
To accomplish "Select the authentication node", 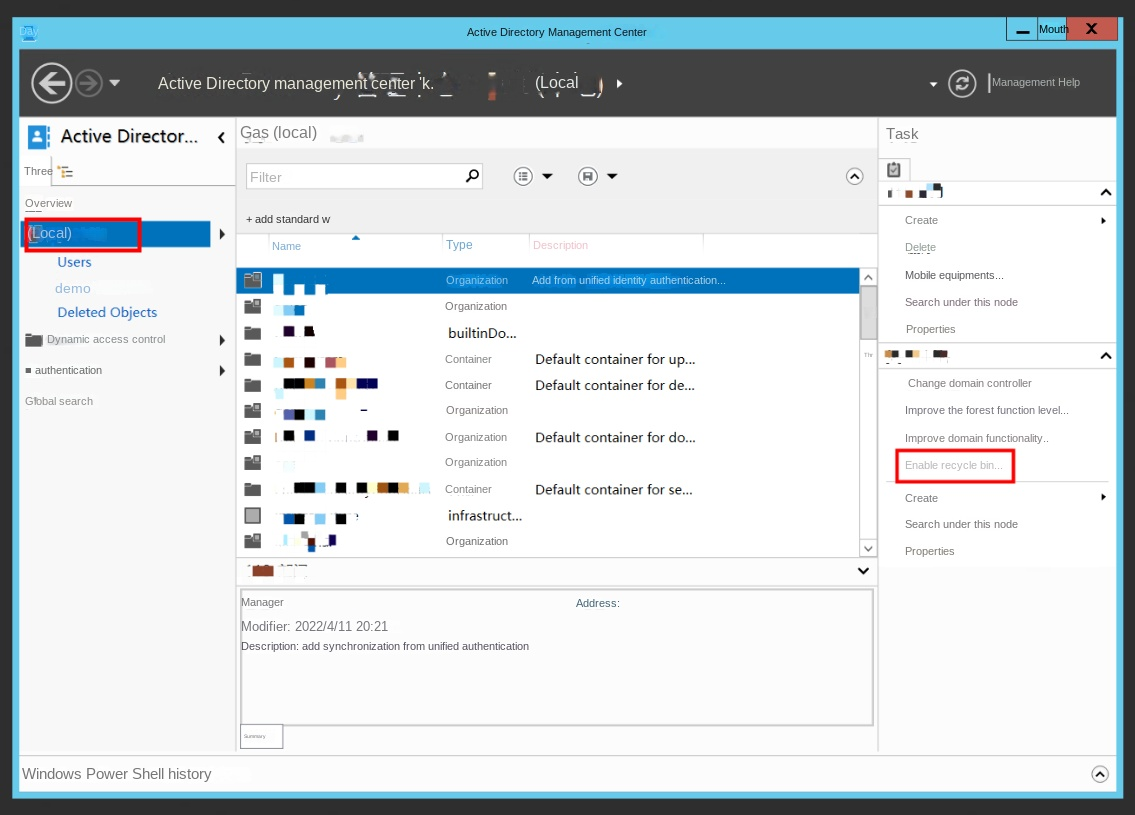I will pos(68,371).
